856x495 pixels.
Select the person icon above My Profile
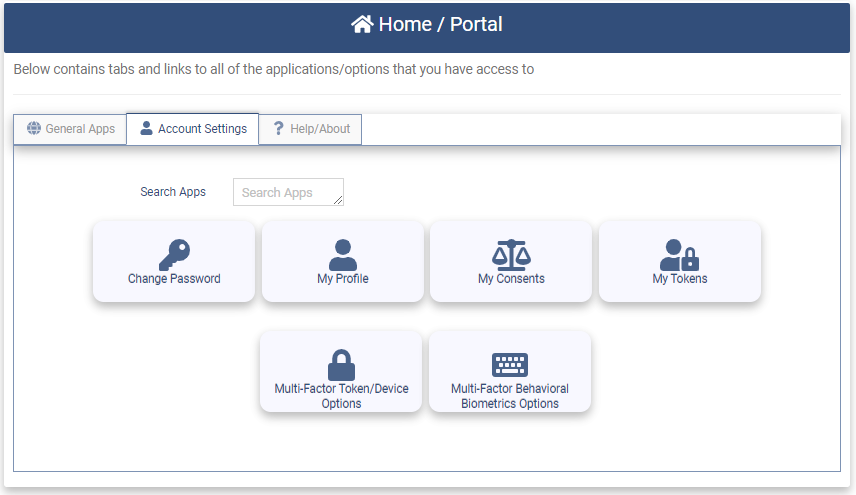coord(343,254)
